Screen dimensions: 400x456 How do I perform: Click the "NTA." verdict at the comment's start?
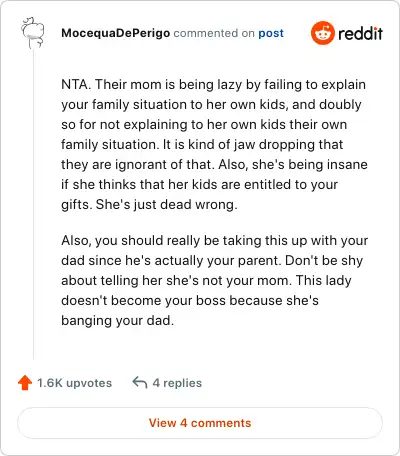click(x=76, y=84)
